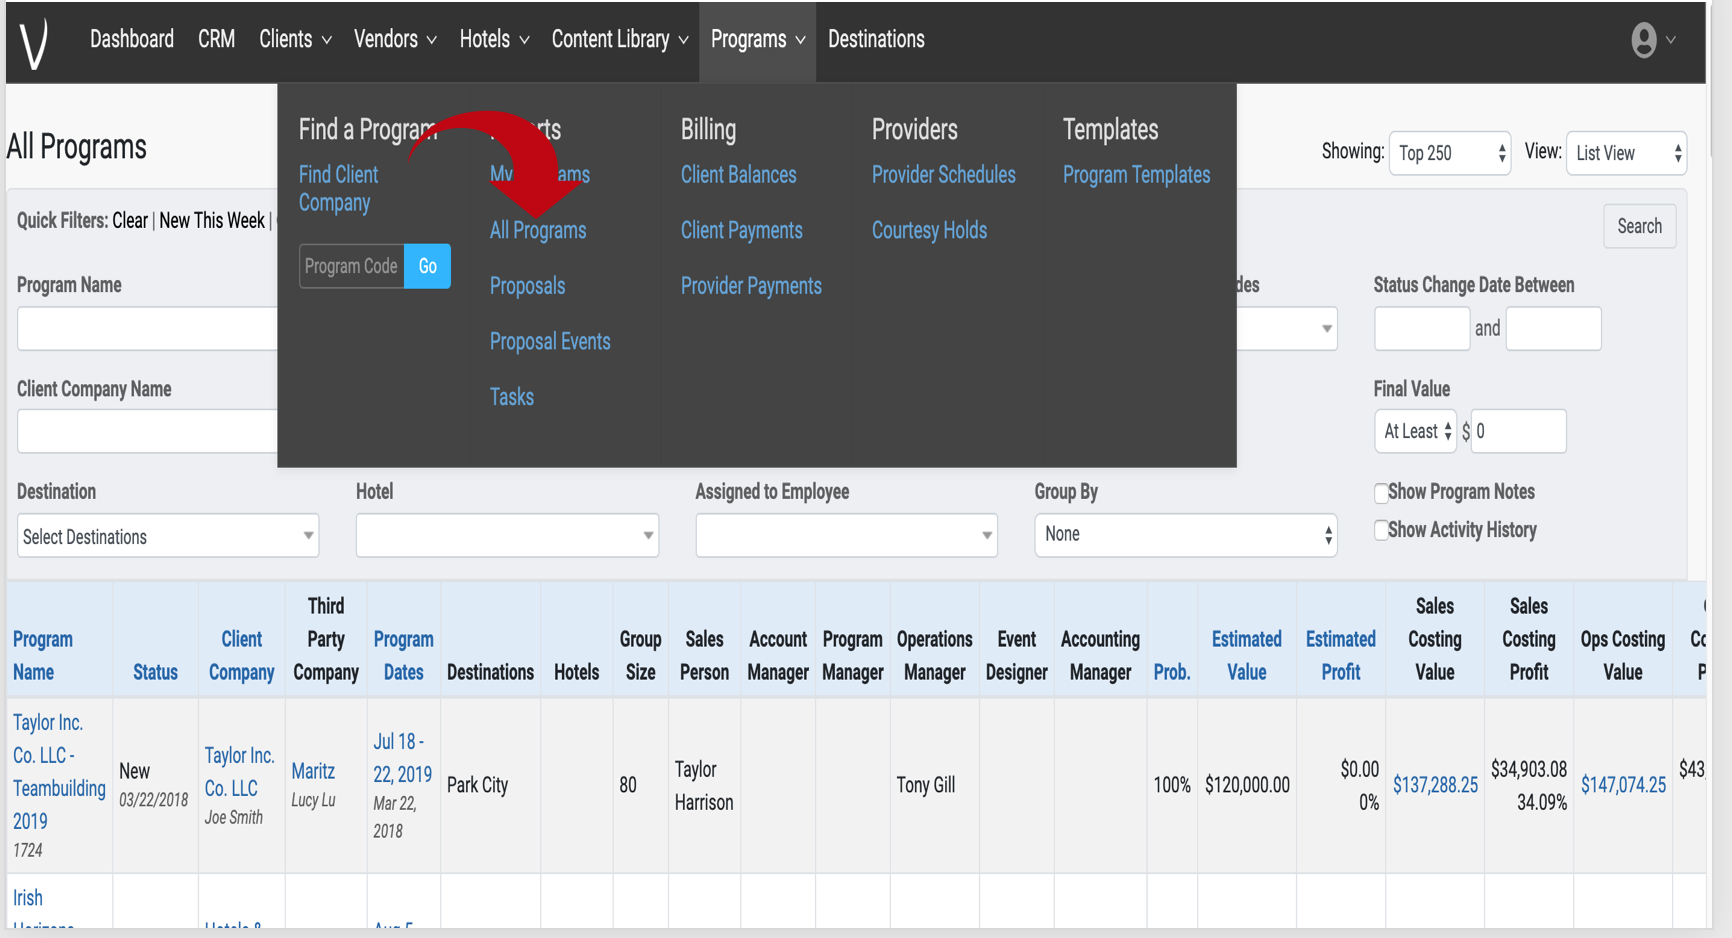Click the Search button
Screen dimensions: 1732x938
pos(1640,226)
